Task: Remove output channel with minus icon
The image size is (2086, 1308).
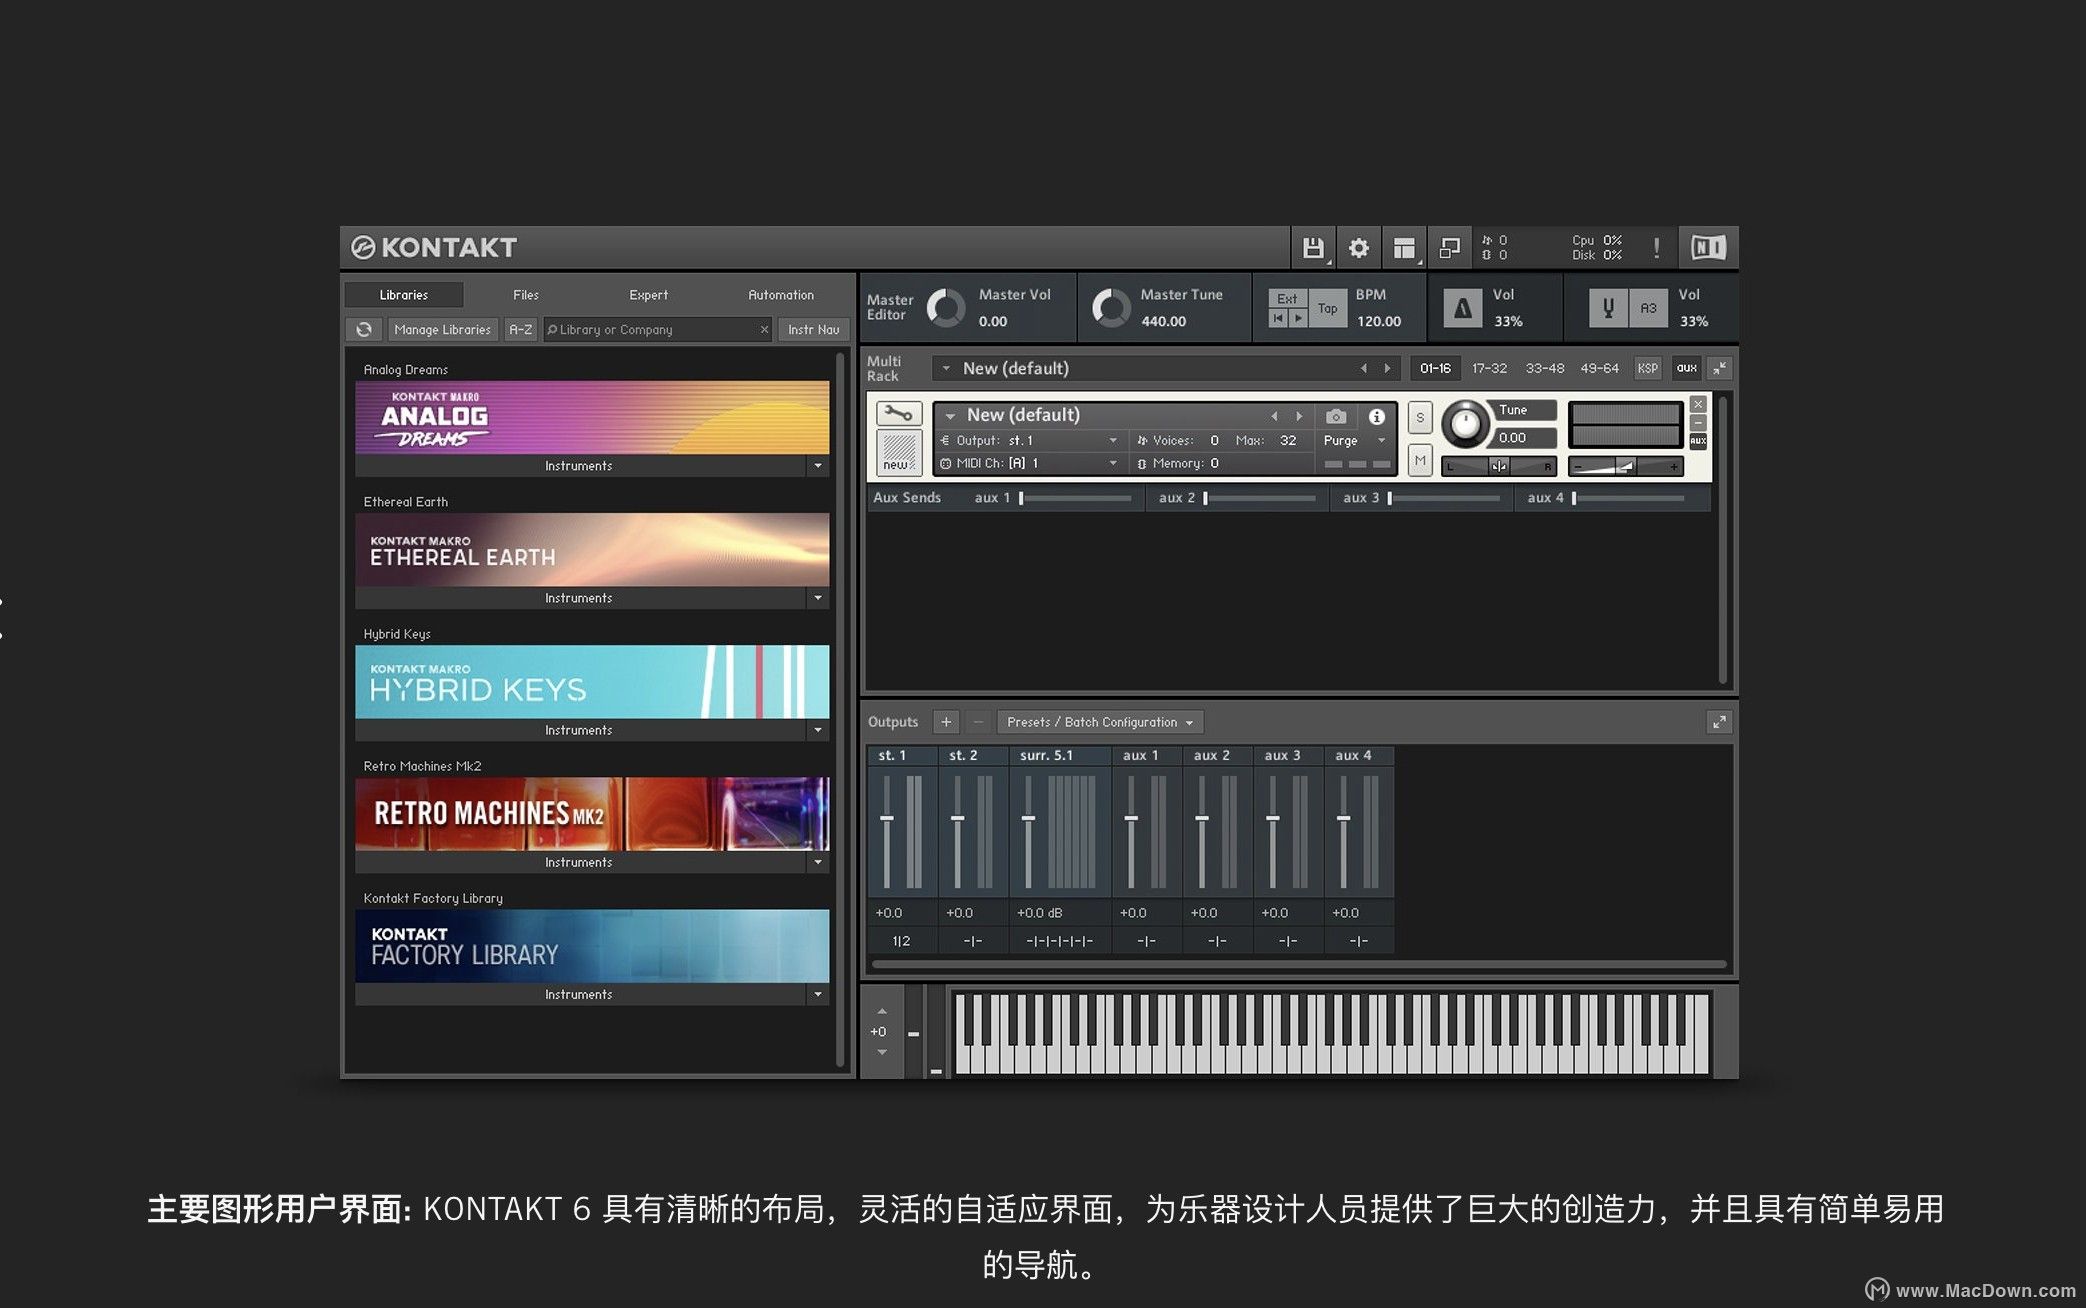Action: click(x=978, y=721)
